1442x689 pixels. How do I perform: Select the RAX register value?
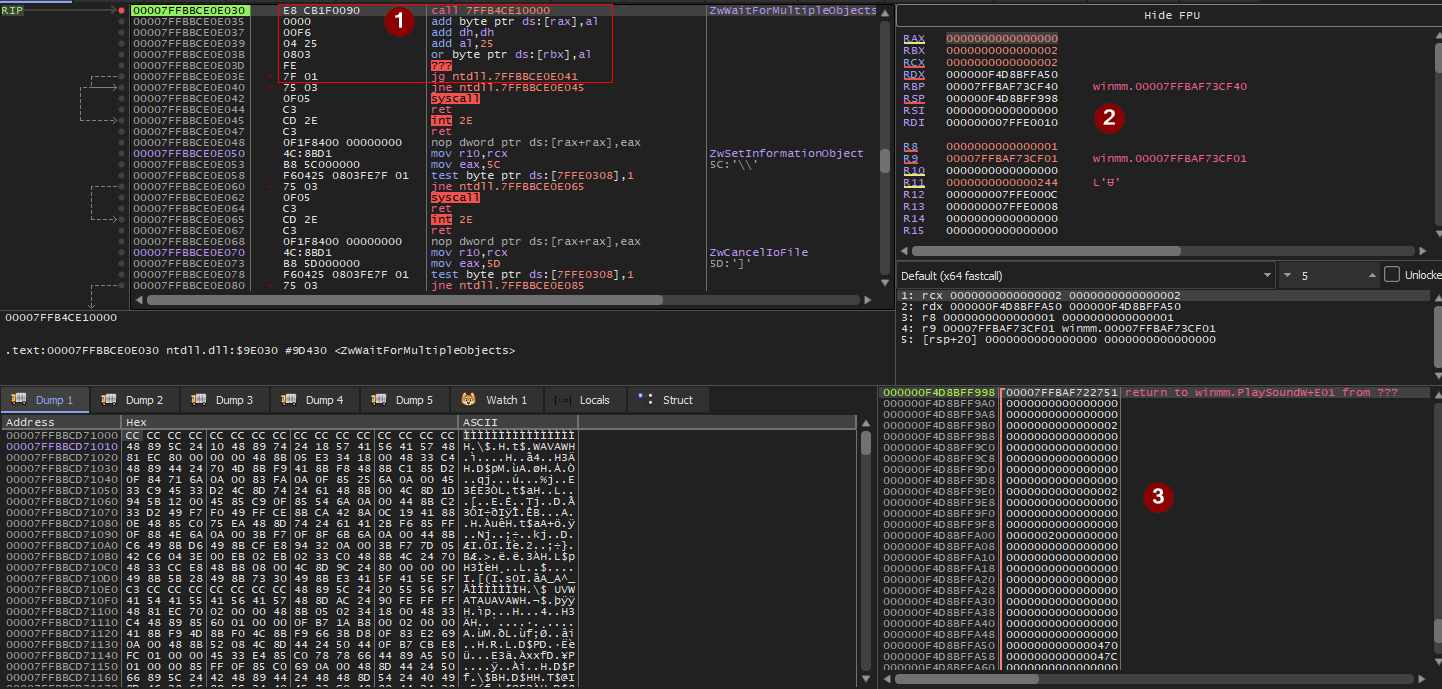coord(1001,38)
